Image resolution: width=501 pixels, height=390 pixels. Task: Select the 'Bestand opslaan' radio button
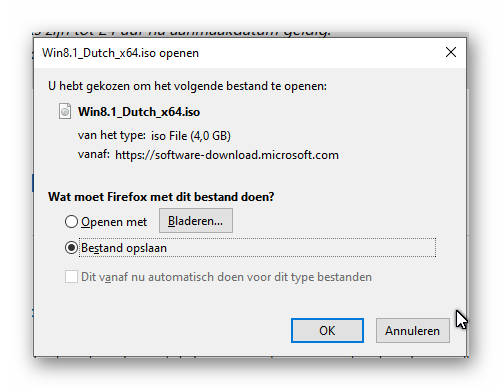(71, 248)
